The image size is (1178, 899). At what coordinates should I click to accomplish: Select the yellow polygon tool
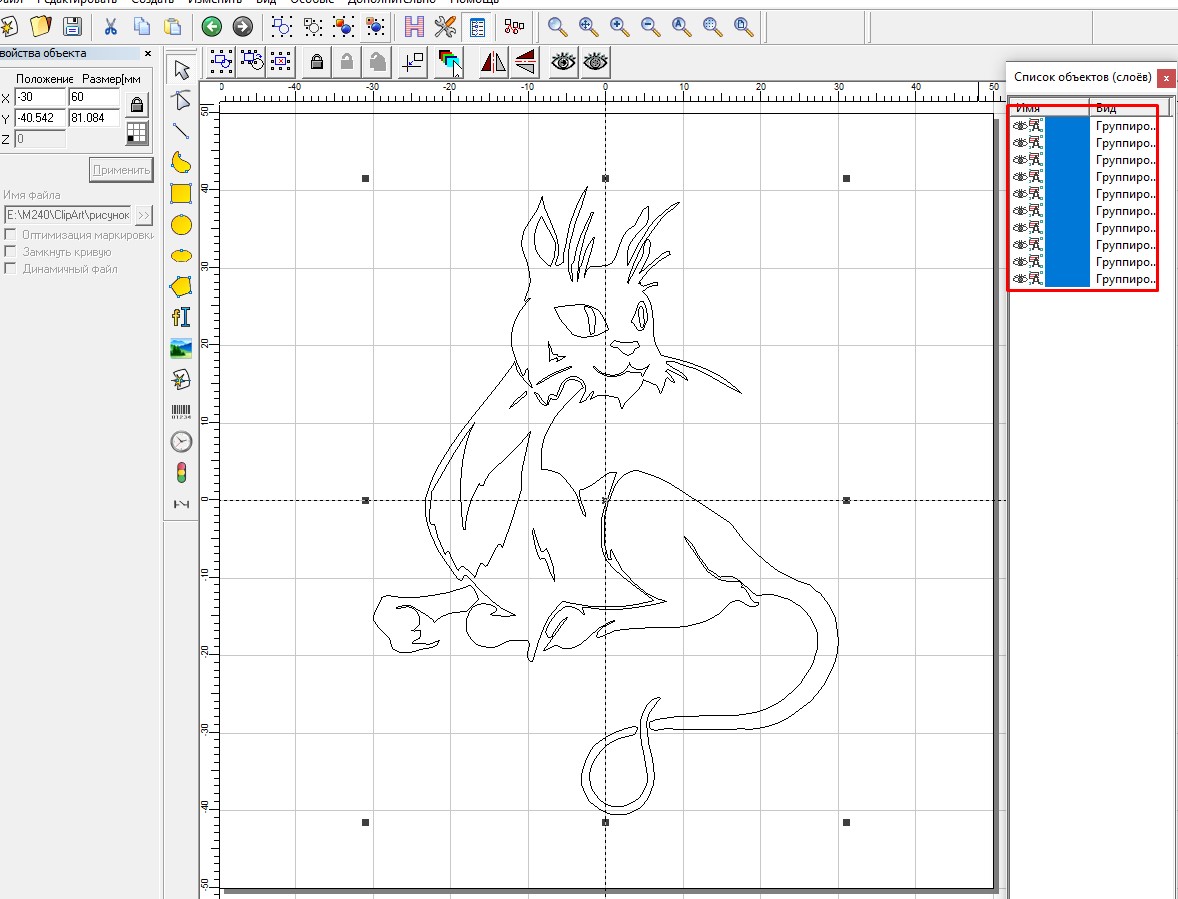point(181,286)
